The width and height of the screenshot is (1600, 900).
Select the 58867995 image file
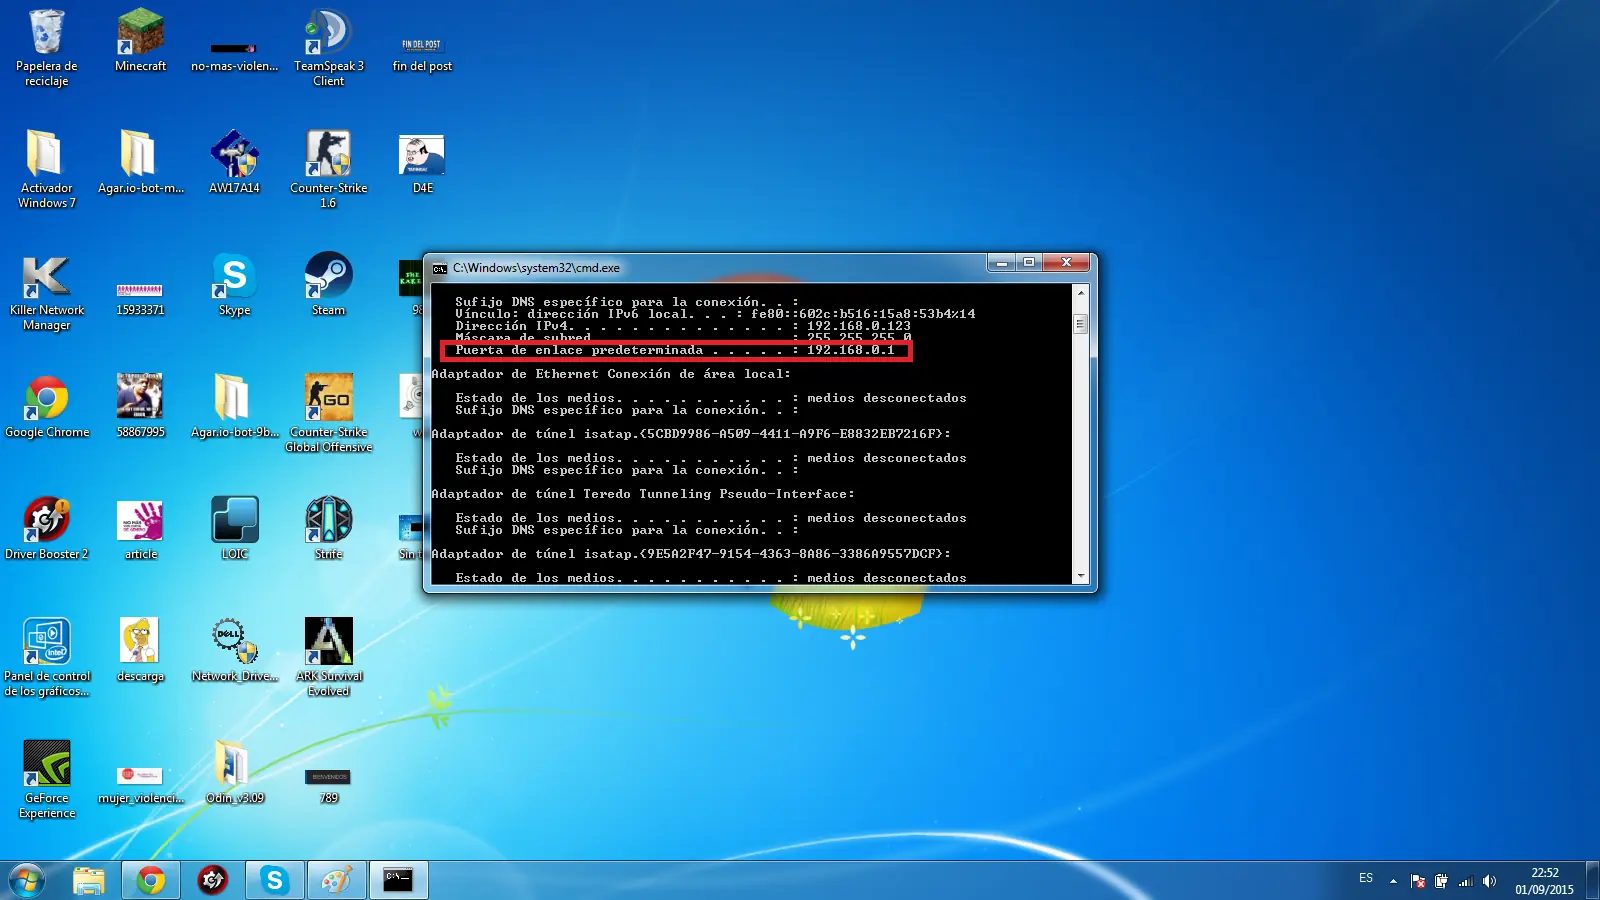[140, 406]
